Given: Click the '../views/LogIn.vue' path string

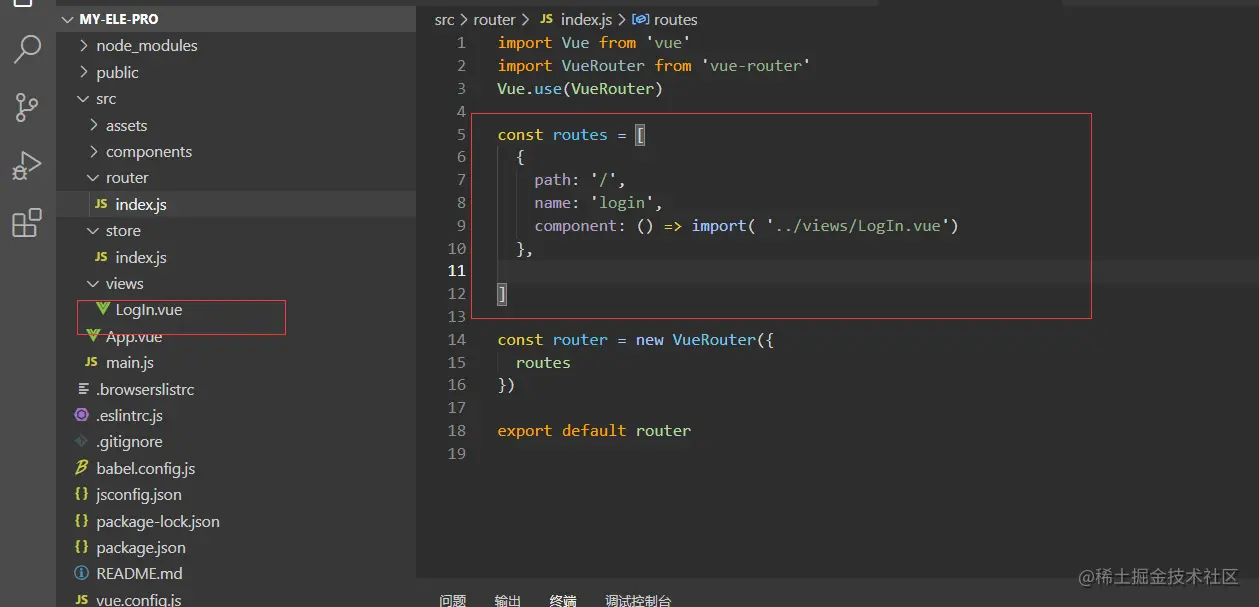Looking at the screenshot, I should tap(858, 226).
